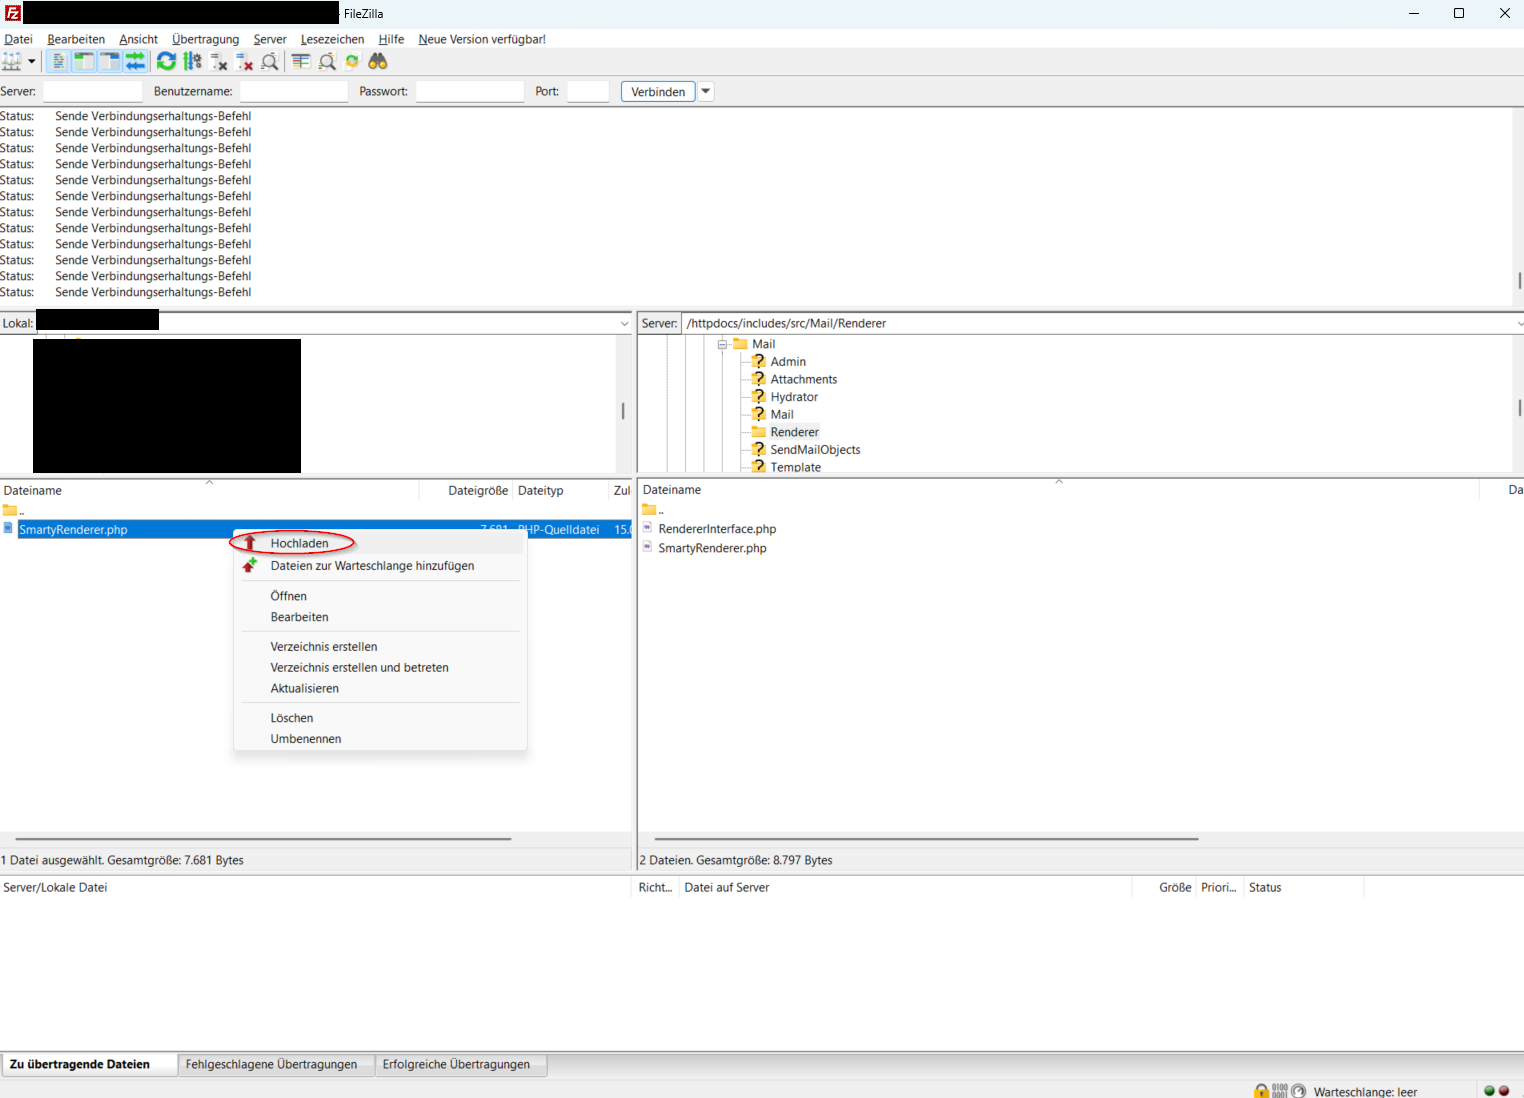Toggle the transfer queue display
1524x1098 pixels.
[135, 62]
